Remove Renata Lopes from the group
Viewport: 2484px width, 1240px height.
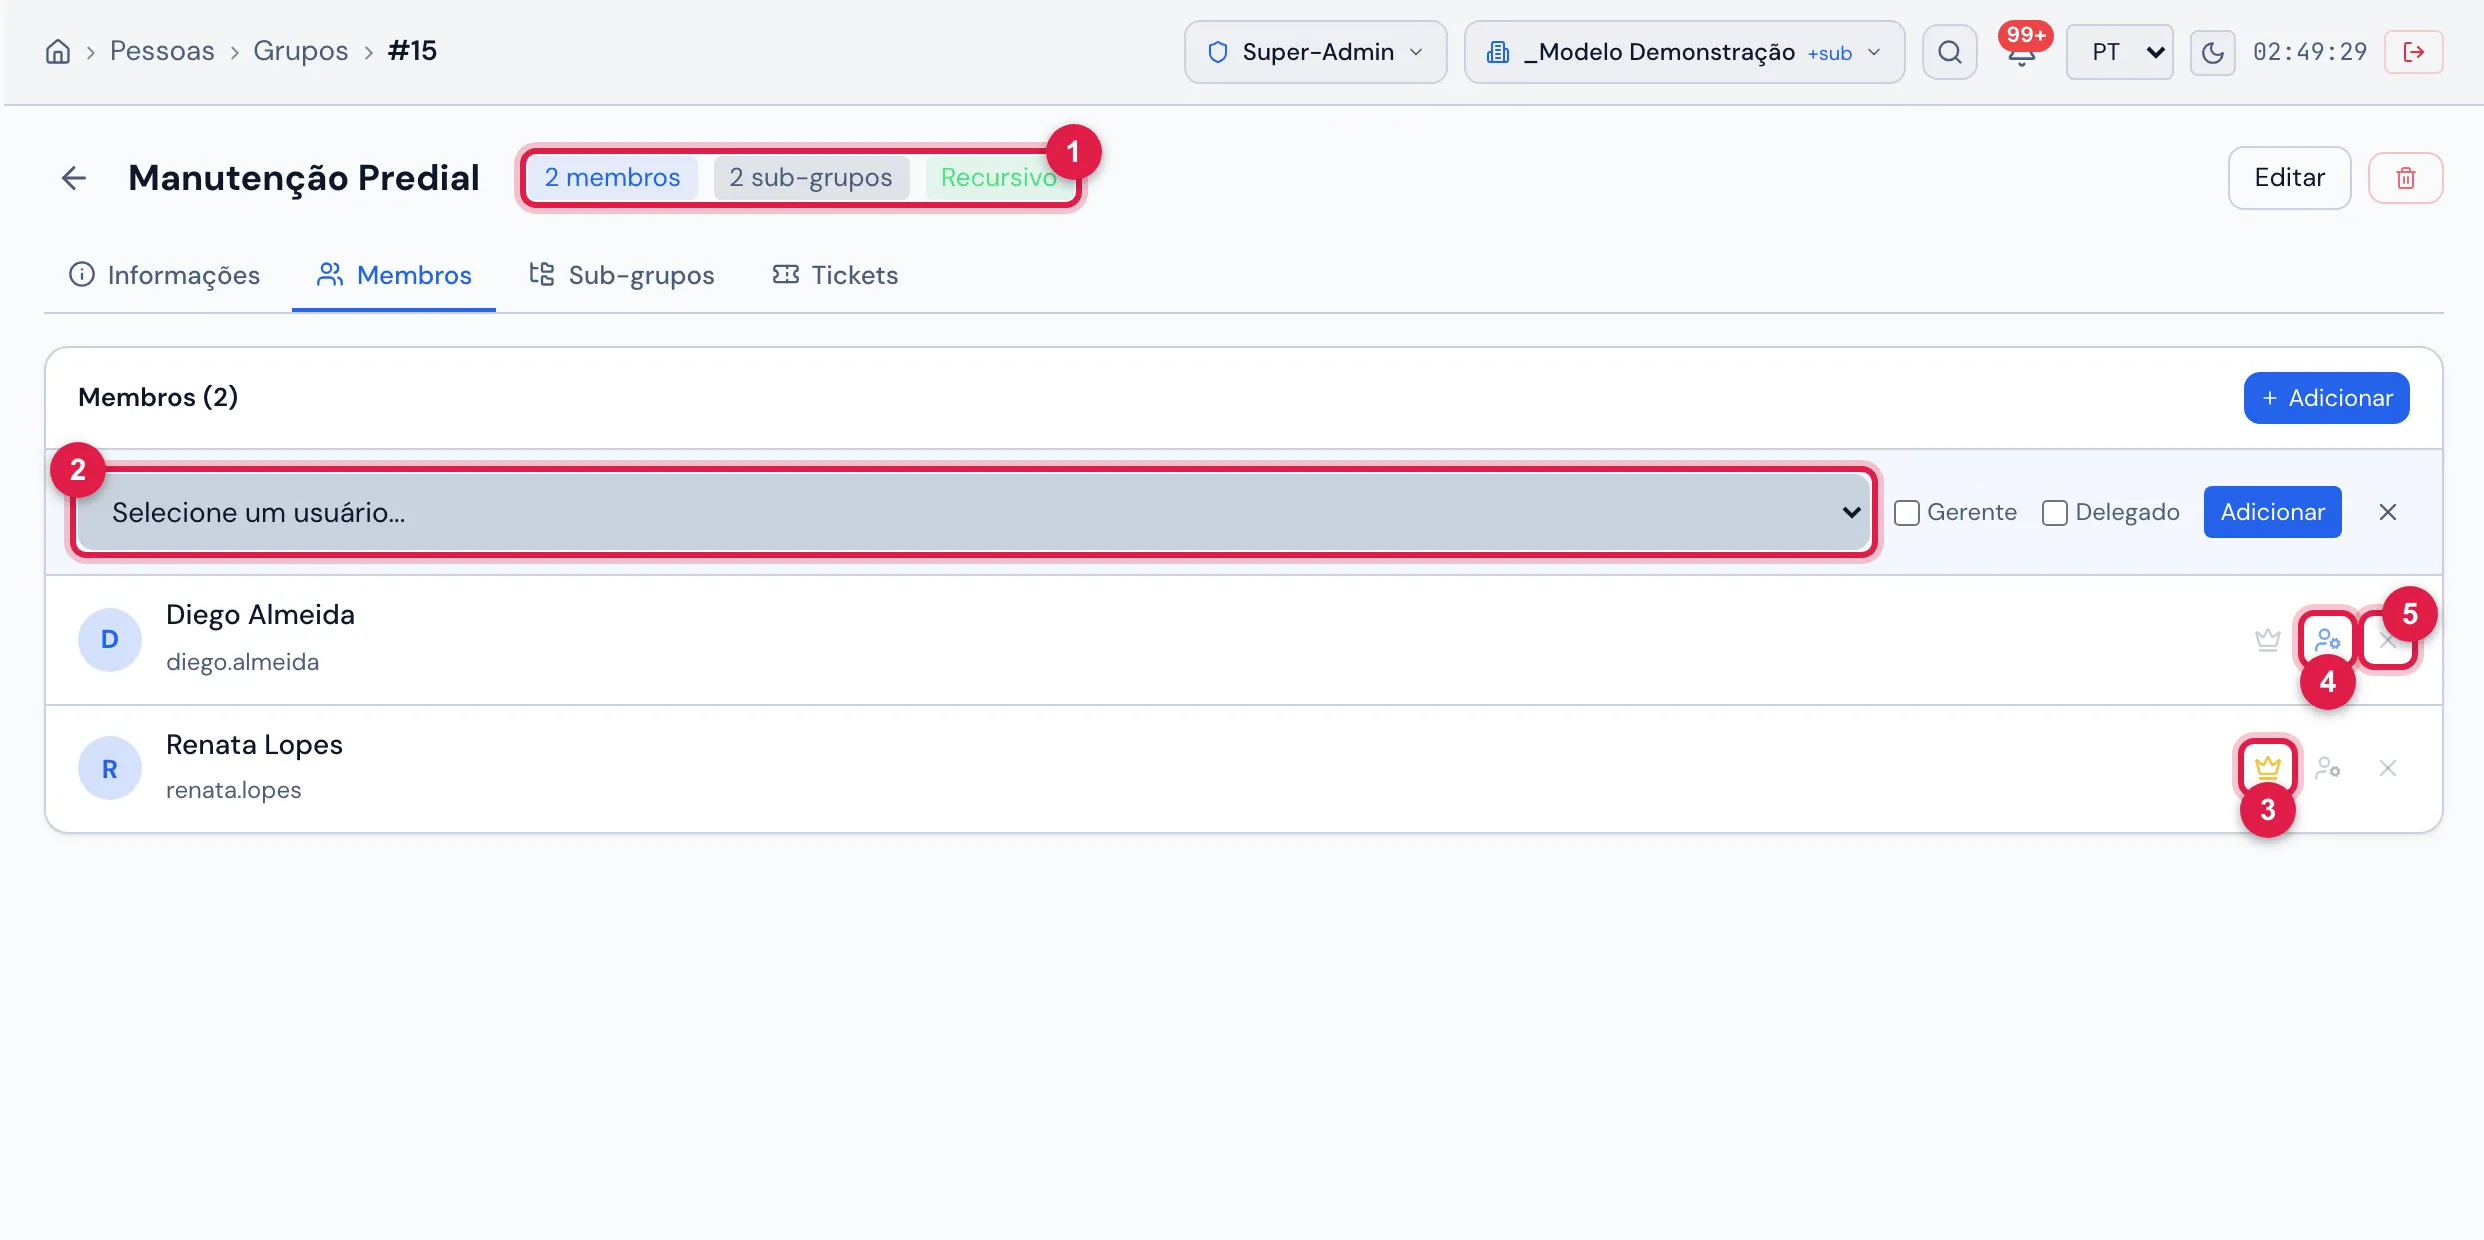2387,768
